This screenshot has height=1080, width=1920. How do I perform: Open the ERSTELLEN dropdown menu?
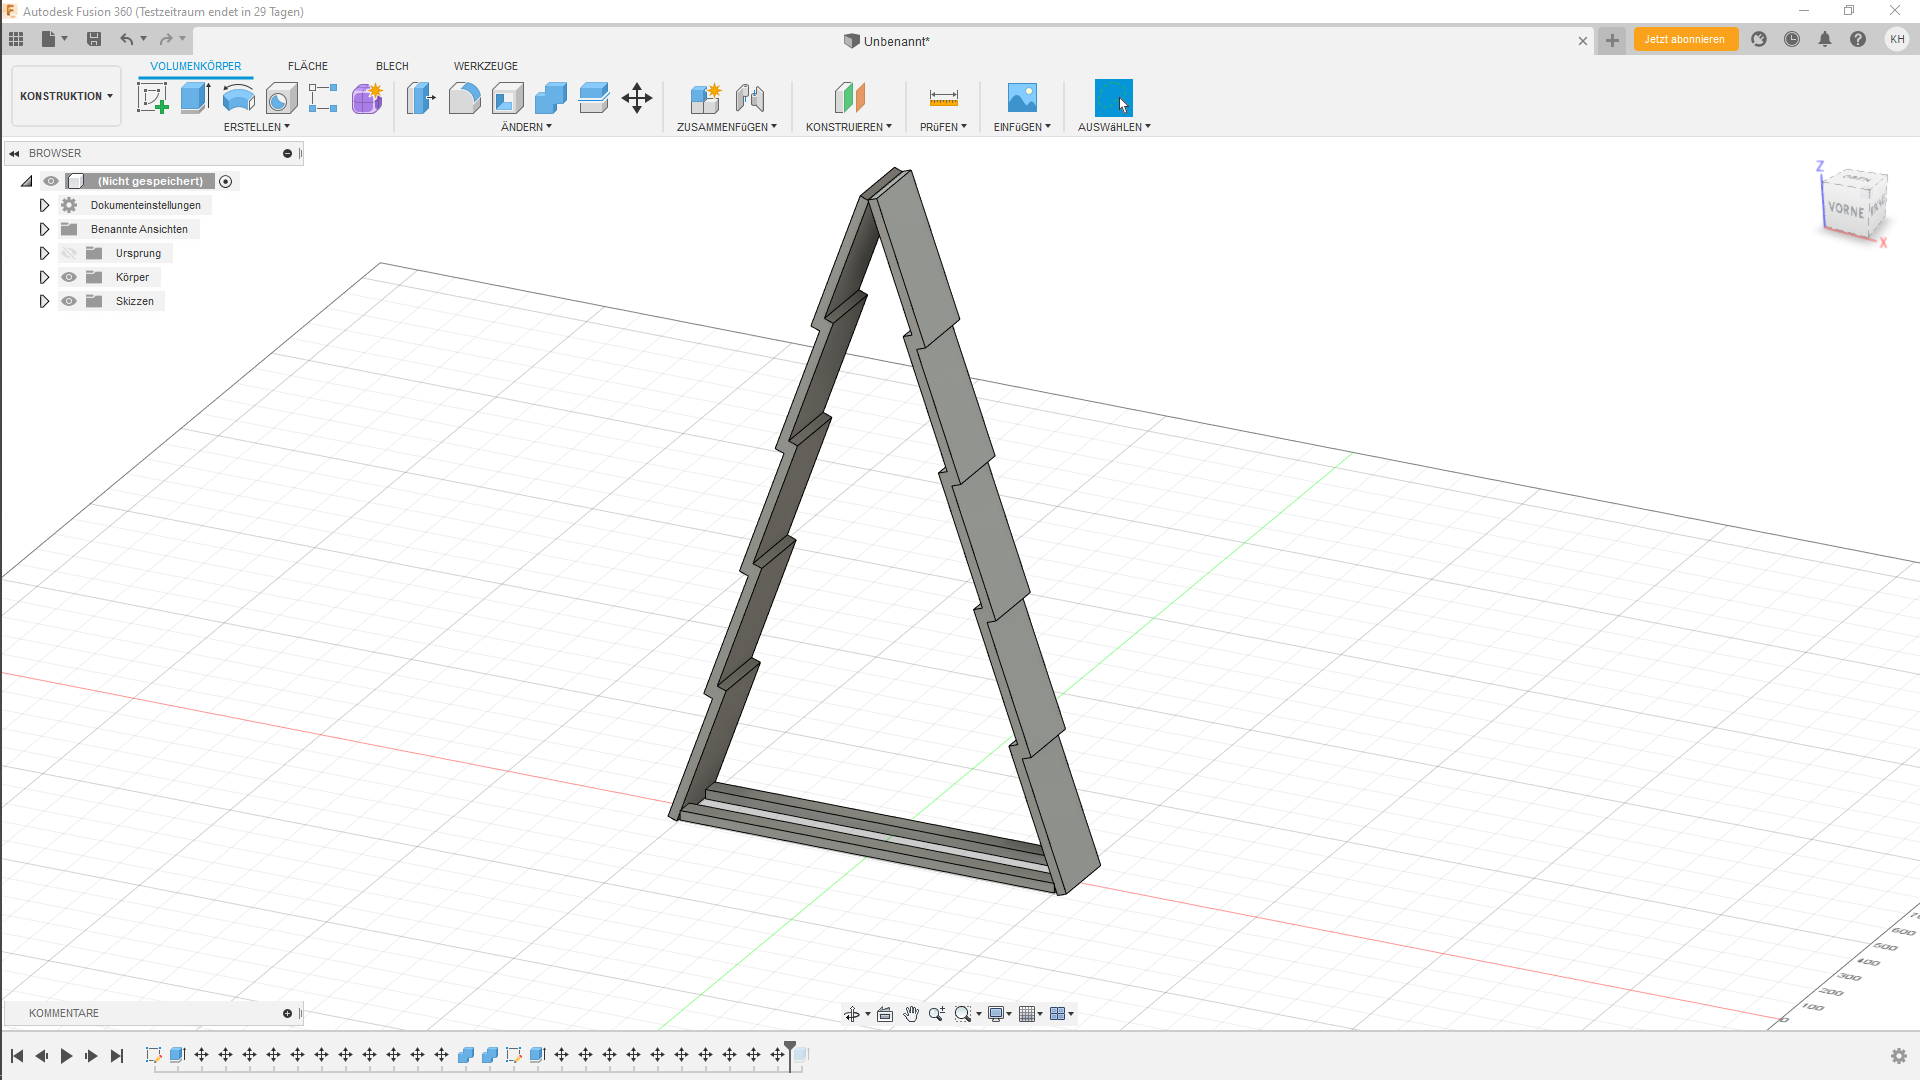pyautogui.click(x=256, y=127)
